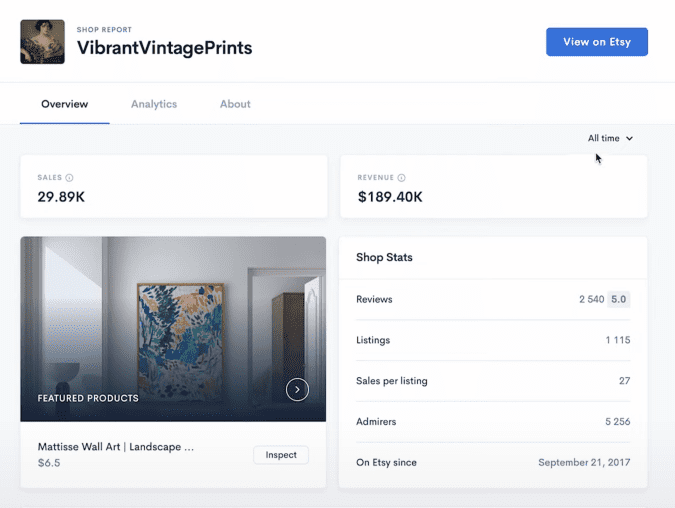Screen dimensions: 675x508
Task: Click the VibrantVintagePrints shop name
Action: (x=164, y=48)
